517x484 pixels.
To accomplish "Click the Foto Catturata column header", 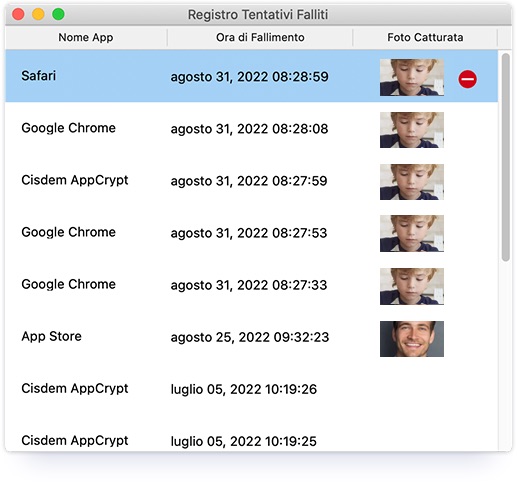I will [425, 37].
